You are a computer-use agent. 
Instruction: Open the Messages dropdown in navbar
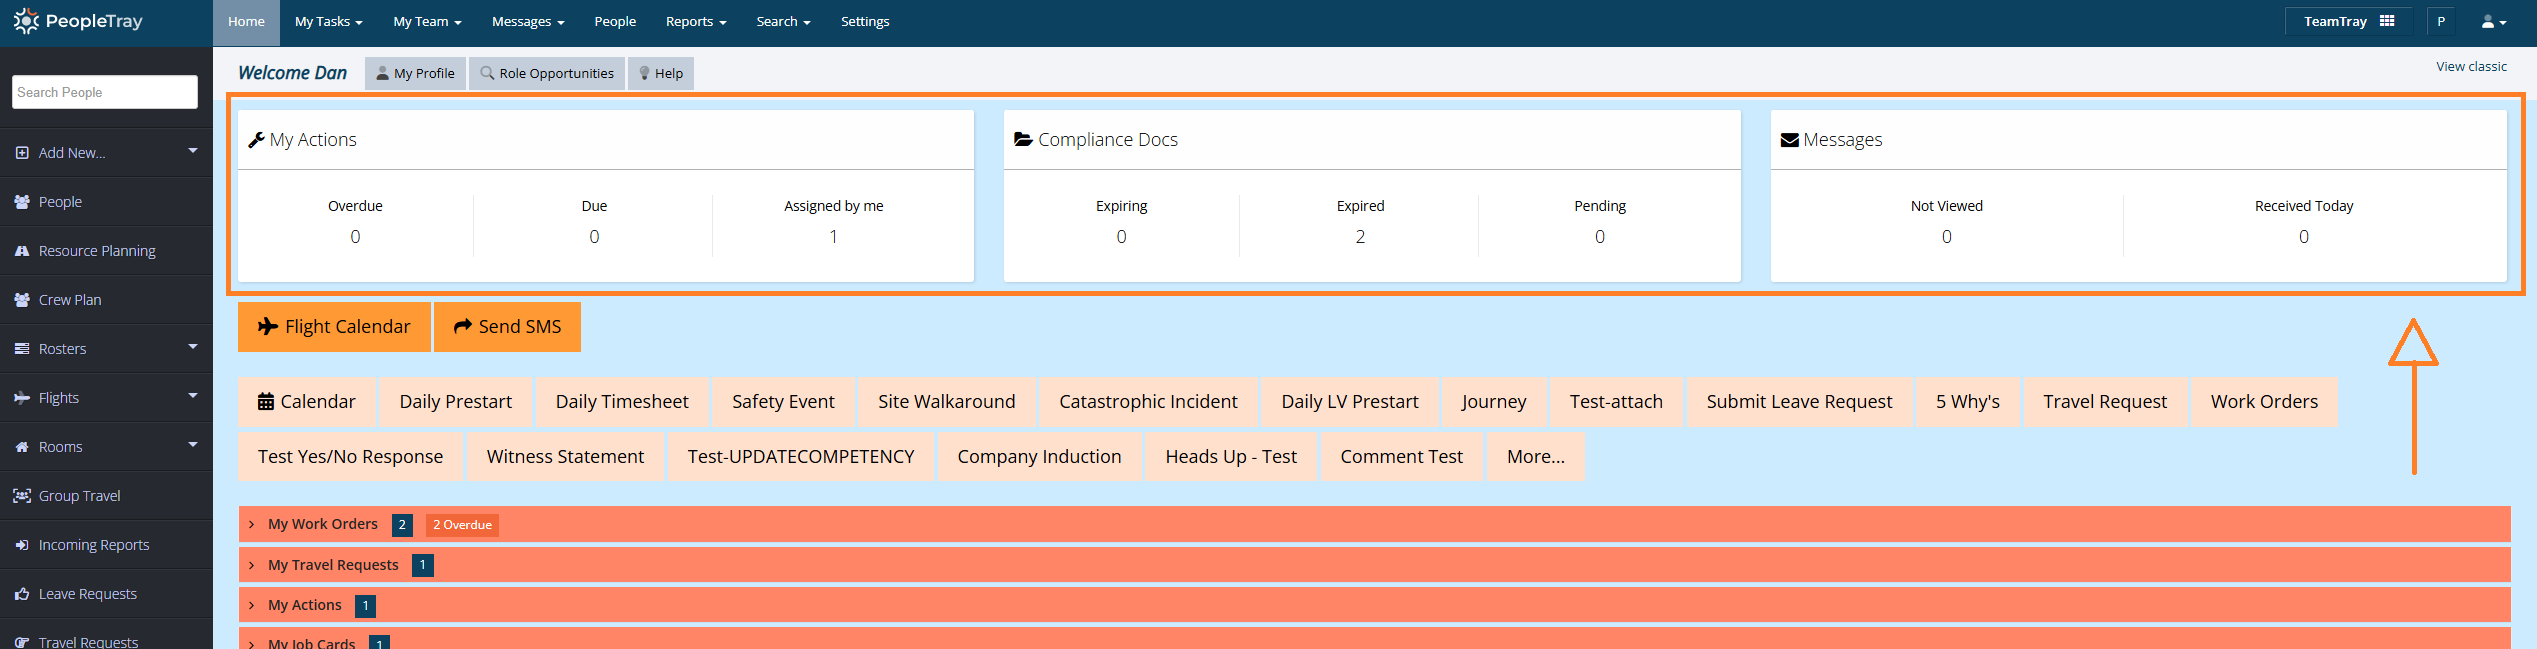(x=528, y=21)
